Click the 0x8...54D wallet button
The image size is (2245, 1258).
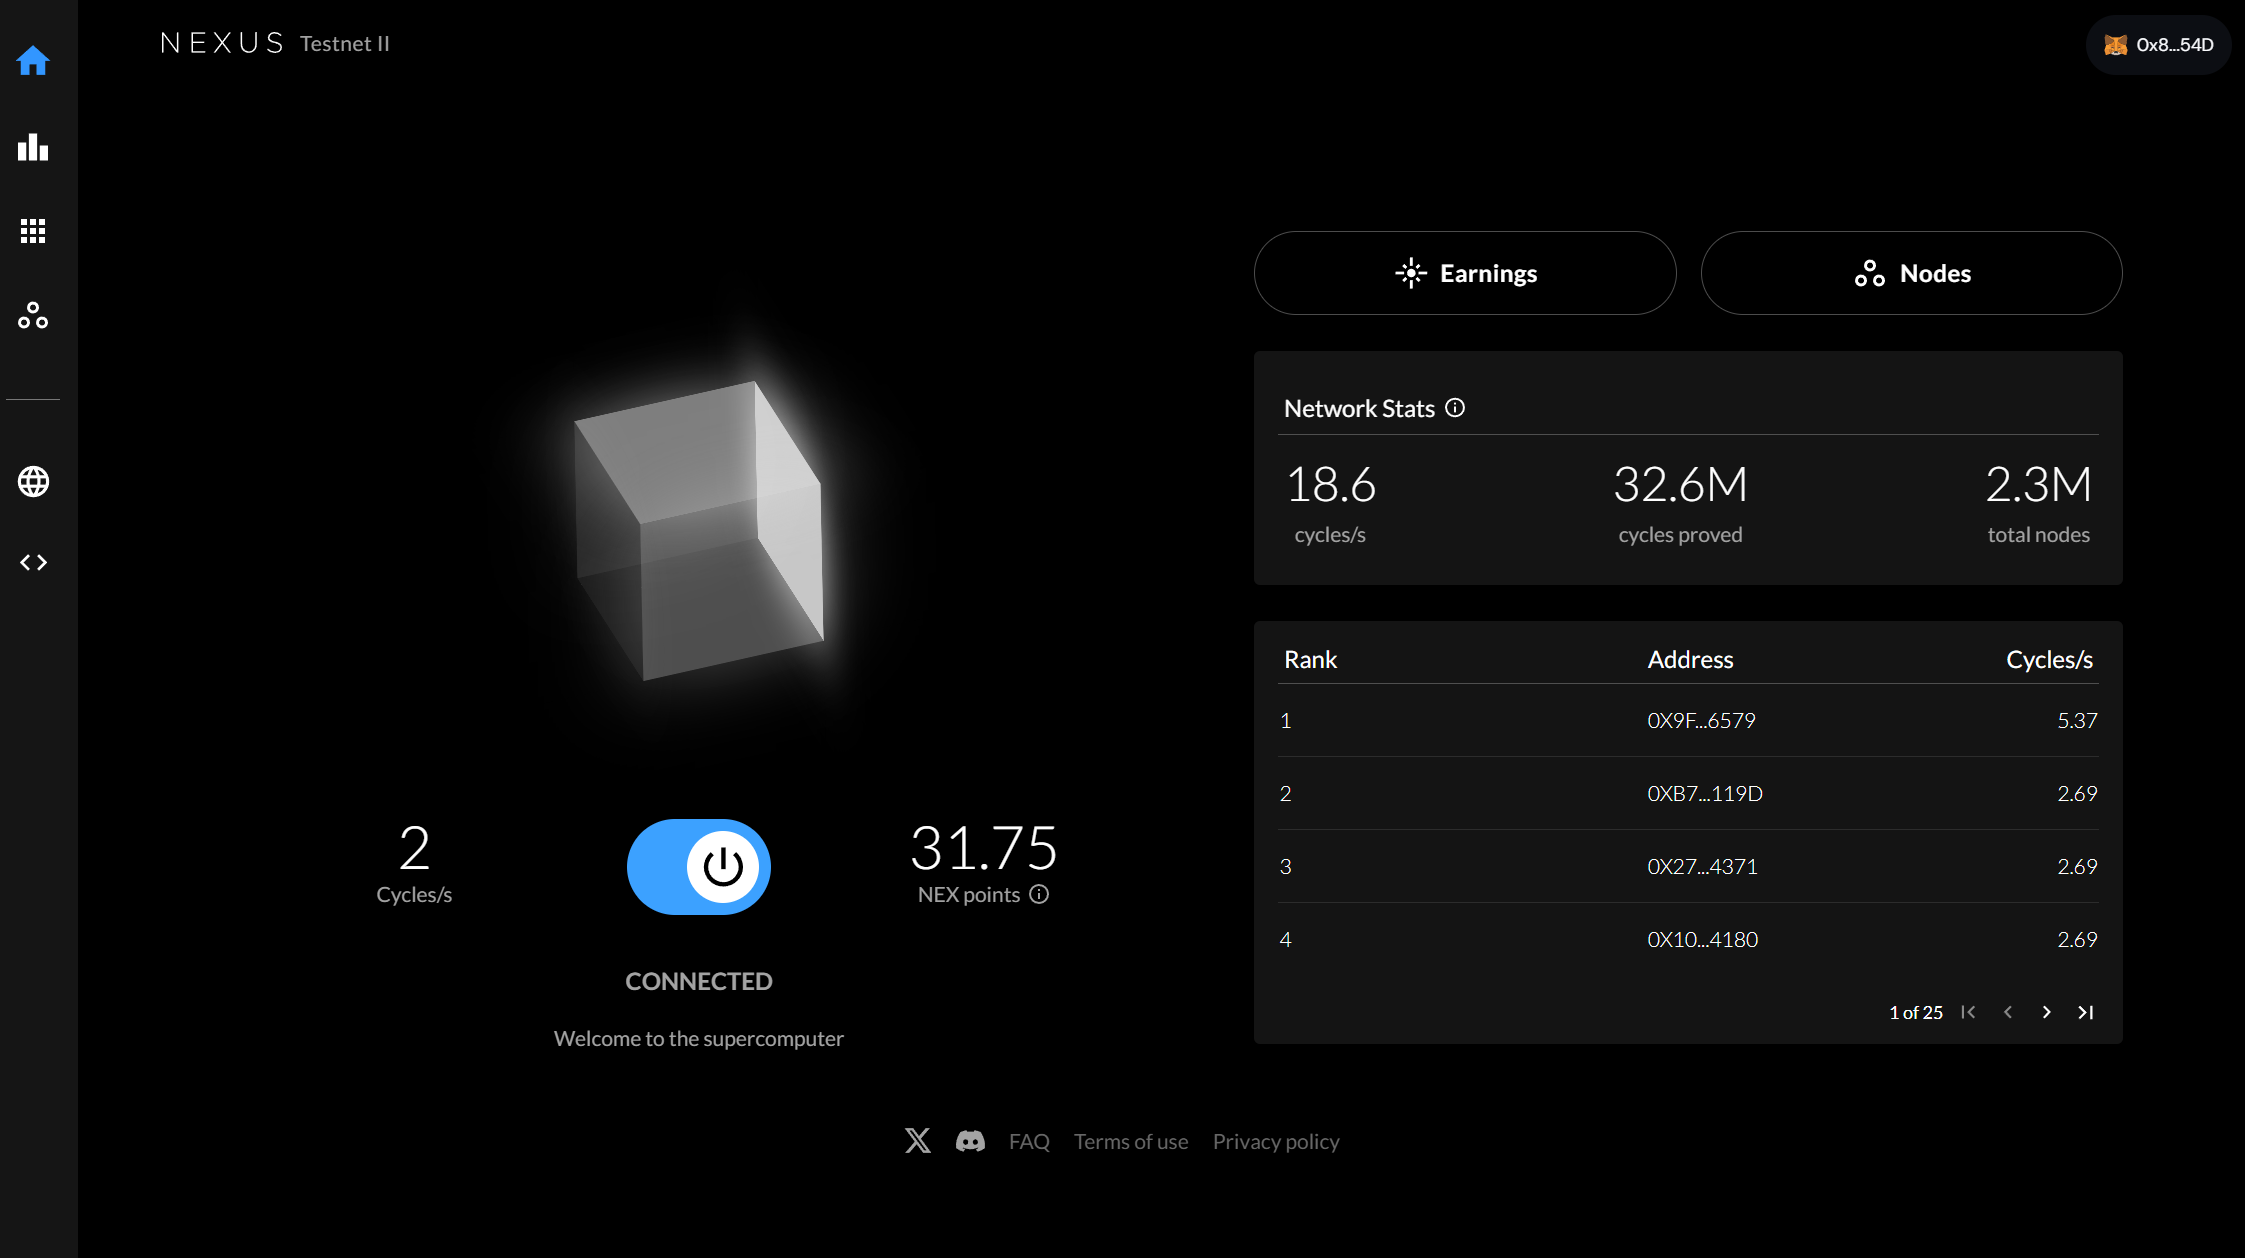(x=2158, y=45)
